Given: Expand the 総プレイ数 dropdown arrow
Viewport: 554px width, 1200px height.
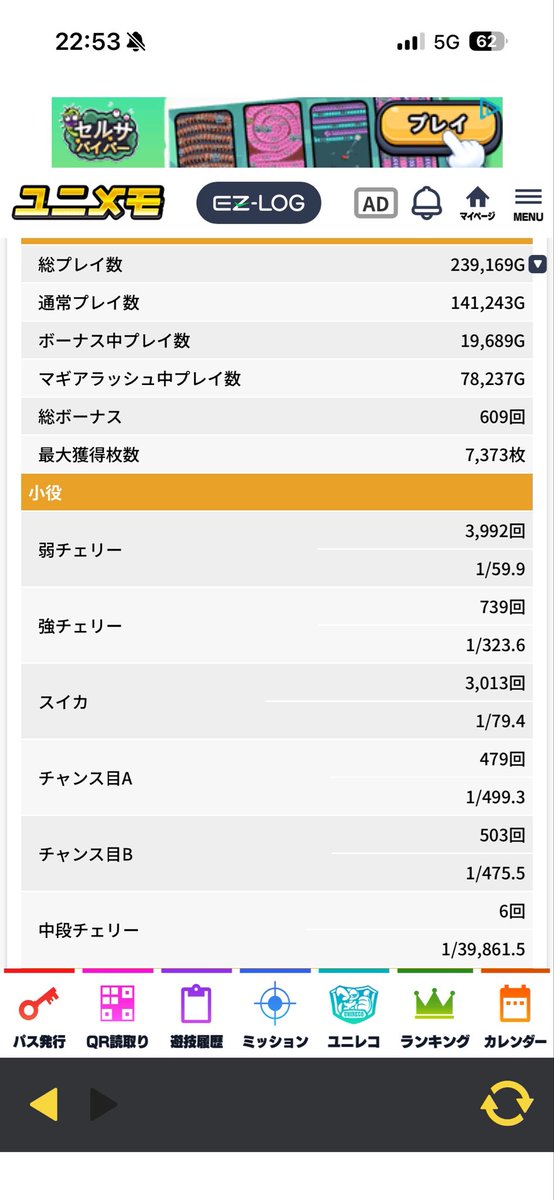Looking at the screenshot, I should (538, 264).
